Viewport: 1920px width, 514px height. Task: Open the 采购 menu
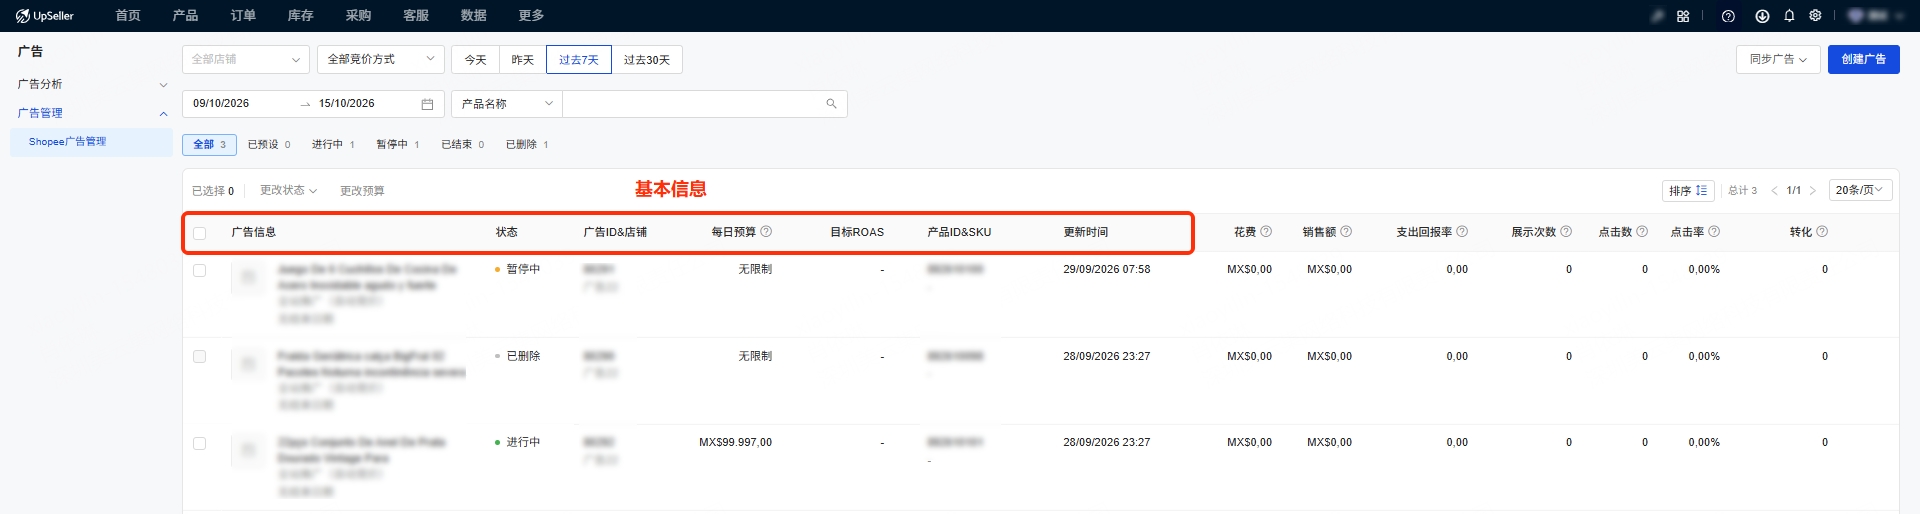[358, 16]
